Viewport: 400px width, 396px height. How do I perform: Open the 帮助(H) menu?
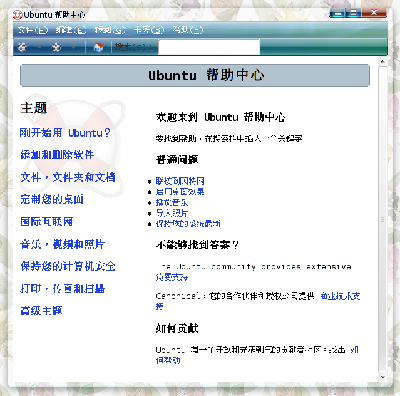click(188, 30)
